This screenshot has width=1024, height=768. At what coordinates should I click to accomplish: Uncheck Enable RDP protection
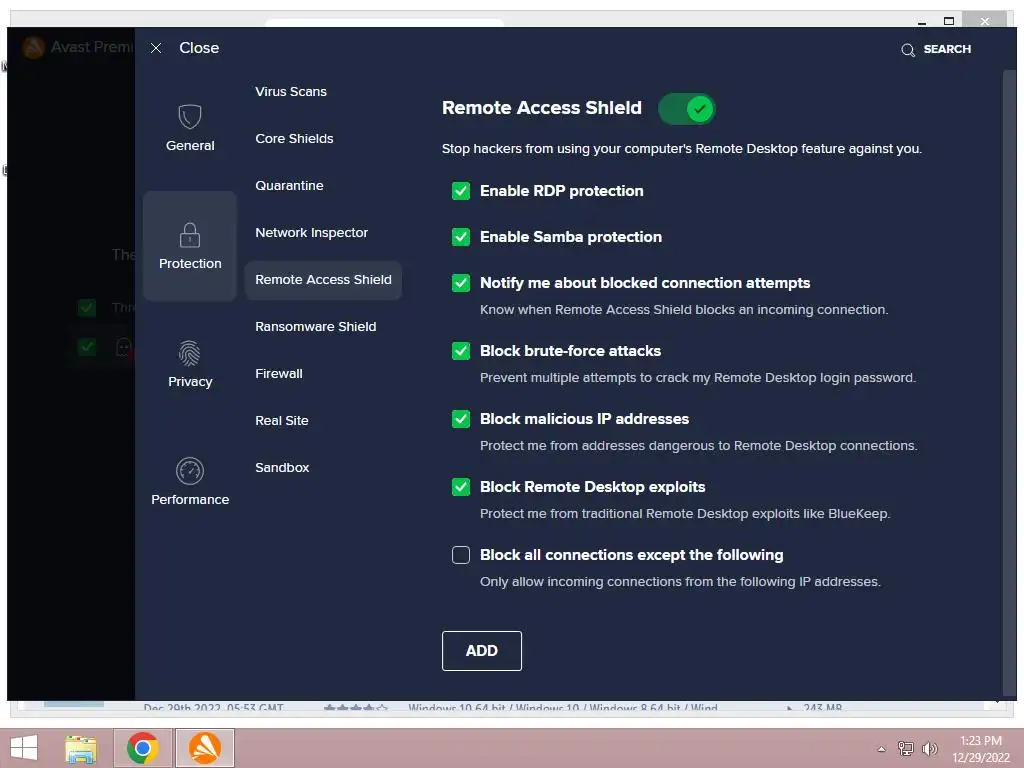click(460, 191)
